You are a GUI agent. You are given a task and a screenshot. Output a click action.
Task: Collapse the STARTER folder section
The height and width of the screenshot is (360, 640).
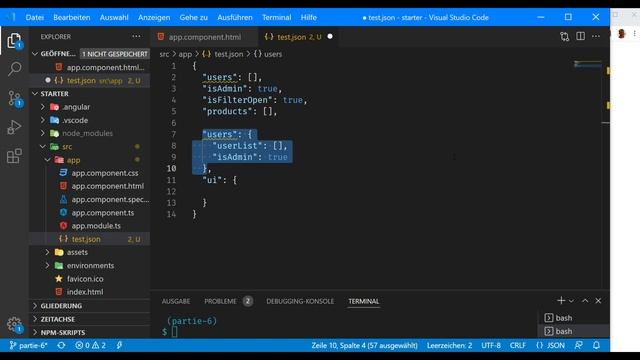(x=35, y=94)
